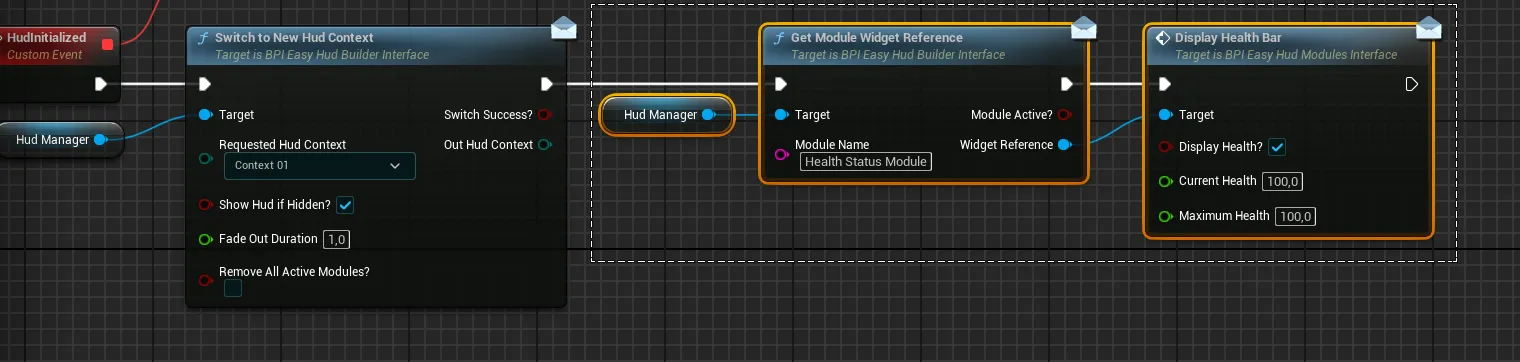Click the exec input pin of Get Module Widget Reference
Image resolution: width=1520 pixels, height=362 pixels.
click(x=781, y=84)
